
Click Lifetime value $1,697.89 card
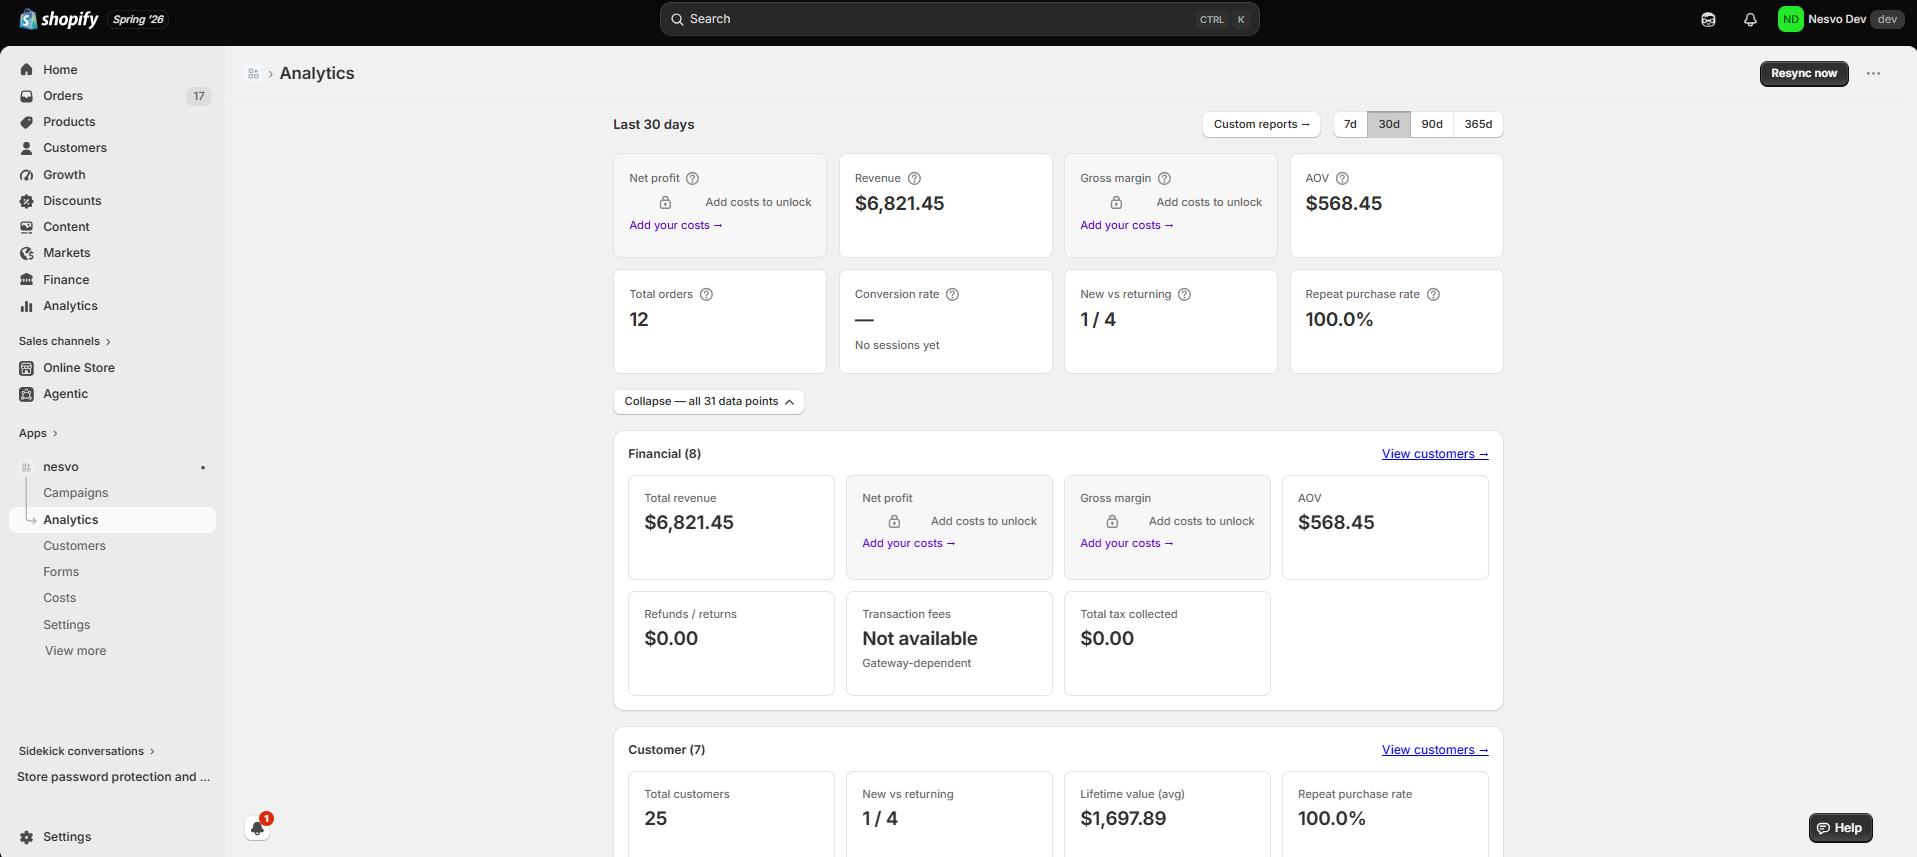coord(1167,814)
